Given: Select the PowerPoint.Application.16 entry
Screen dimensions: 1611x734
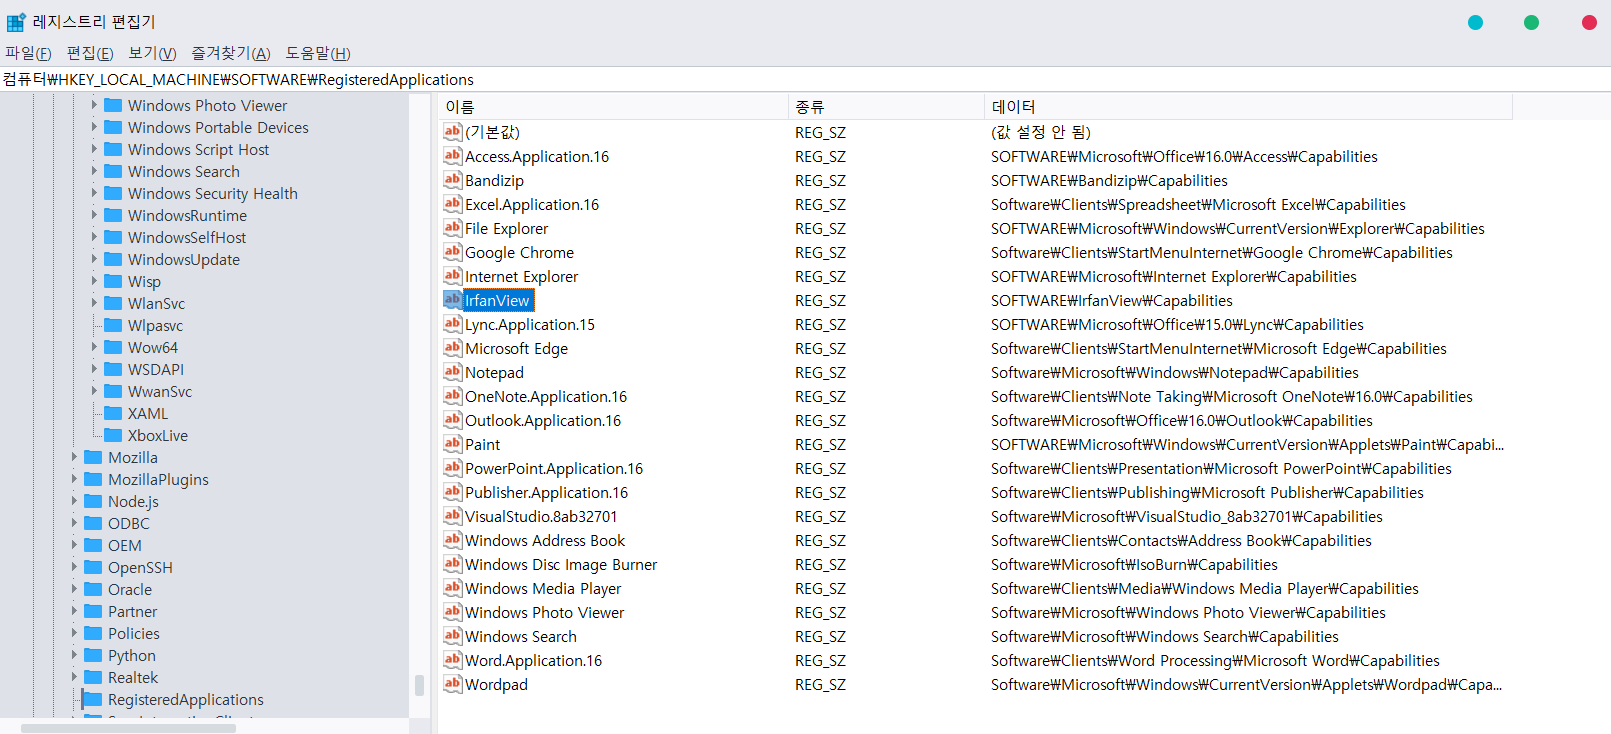Looking at the screenshot, I should [x=554, y=468].
